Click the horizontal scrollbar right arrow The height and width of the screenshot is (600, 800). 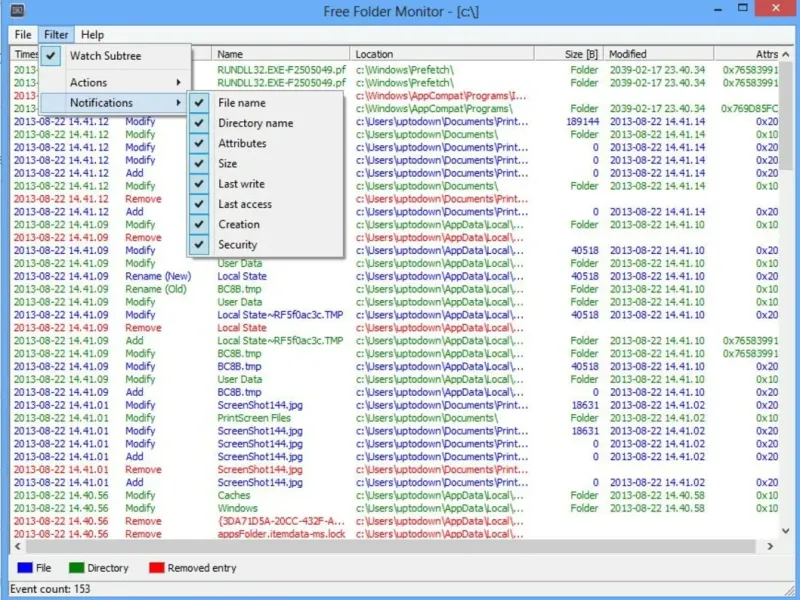click(770, 546)
